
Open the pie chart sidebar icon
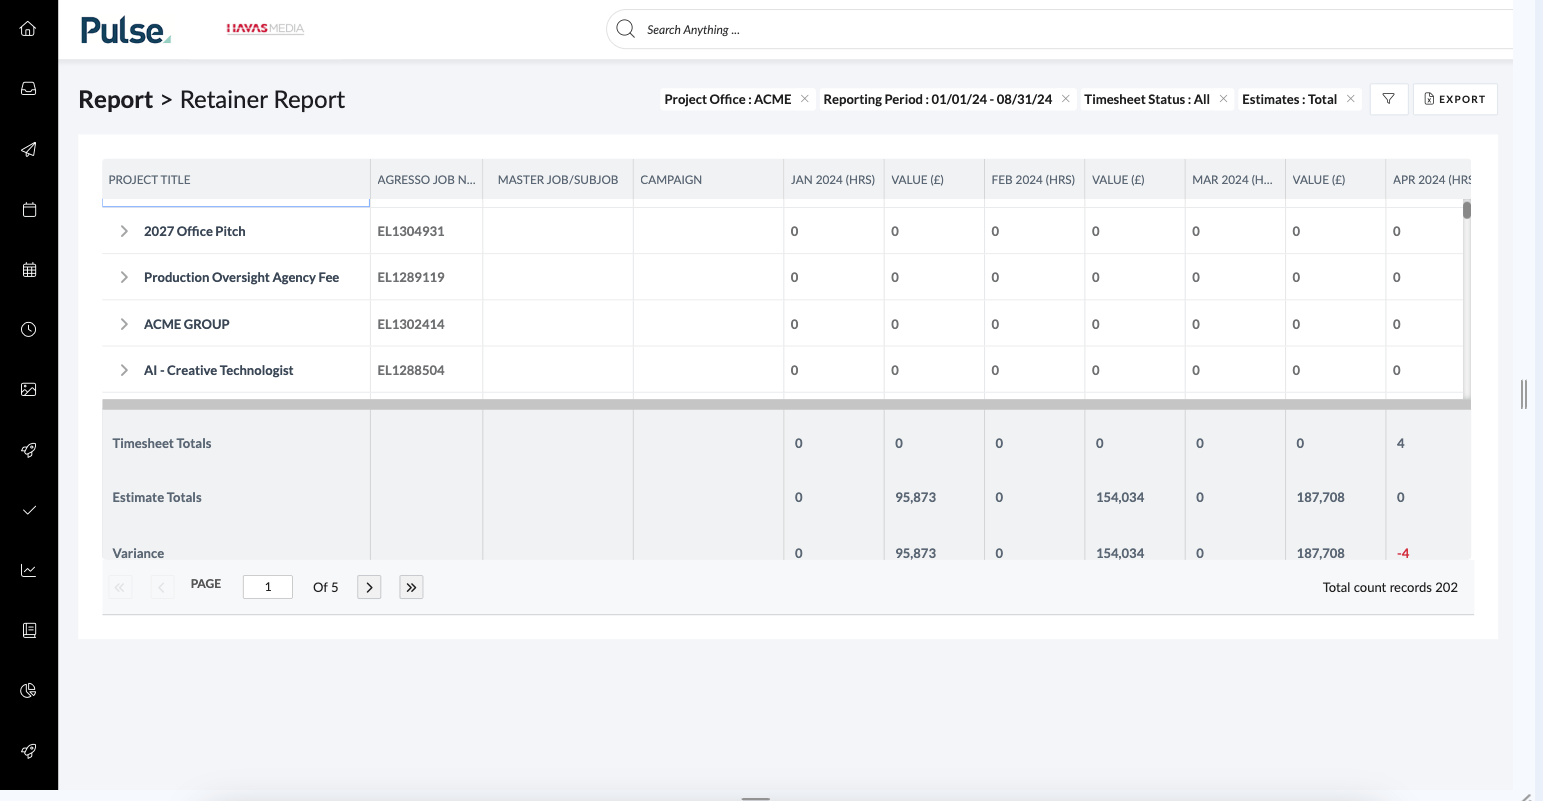[28, 690]
